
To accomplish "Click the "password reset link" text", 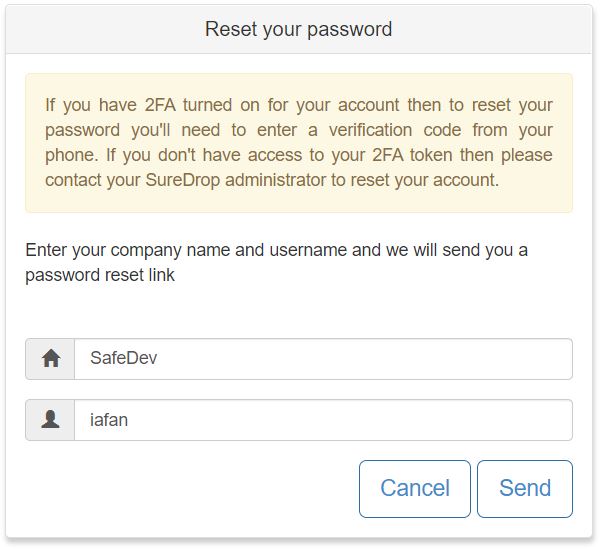I will (x=100, y=275).
